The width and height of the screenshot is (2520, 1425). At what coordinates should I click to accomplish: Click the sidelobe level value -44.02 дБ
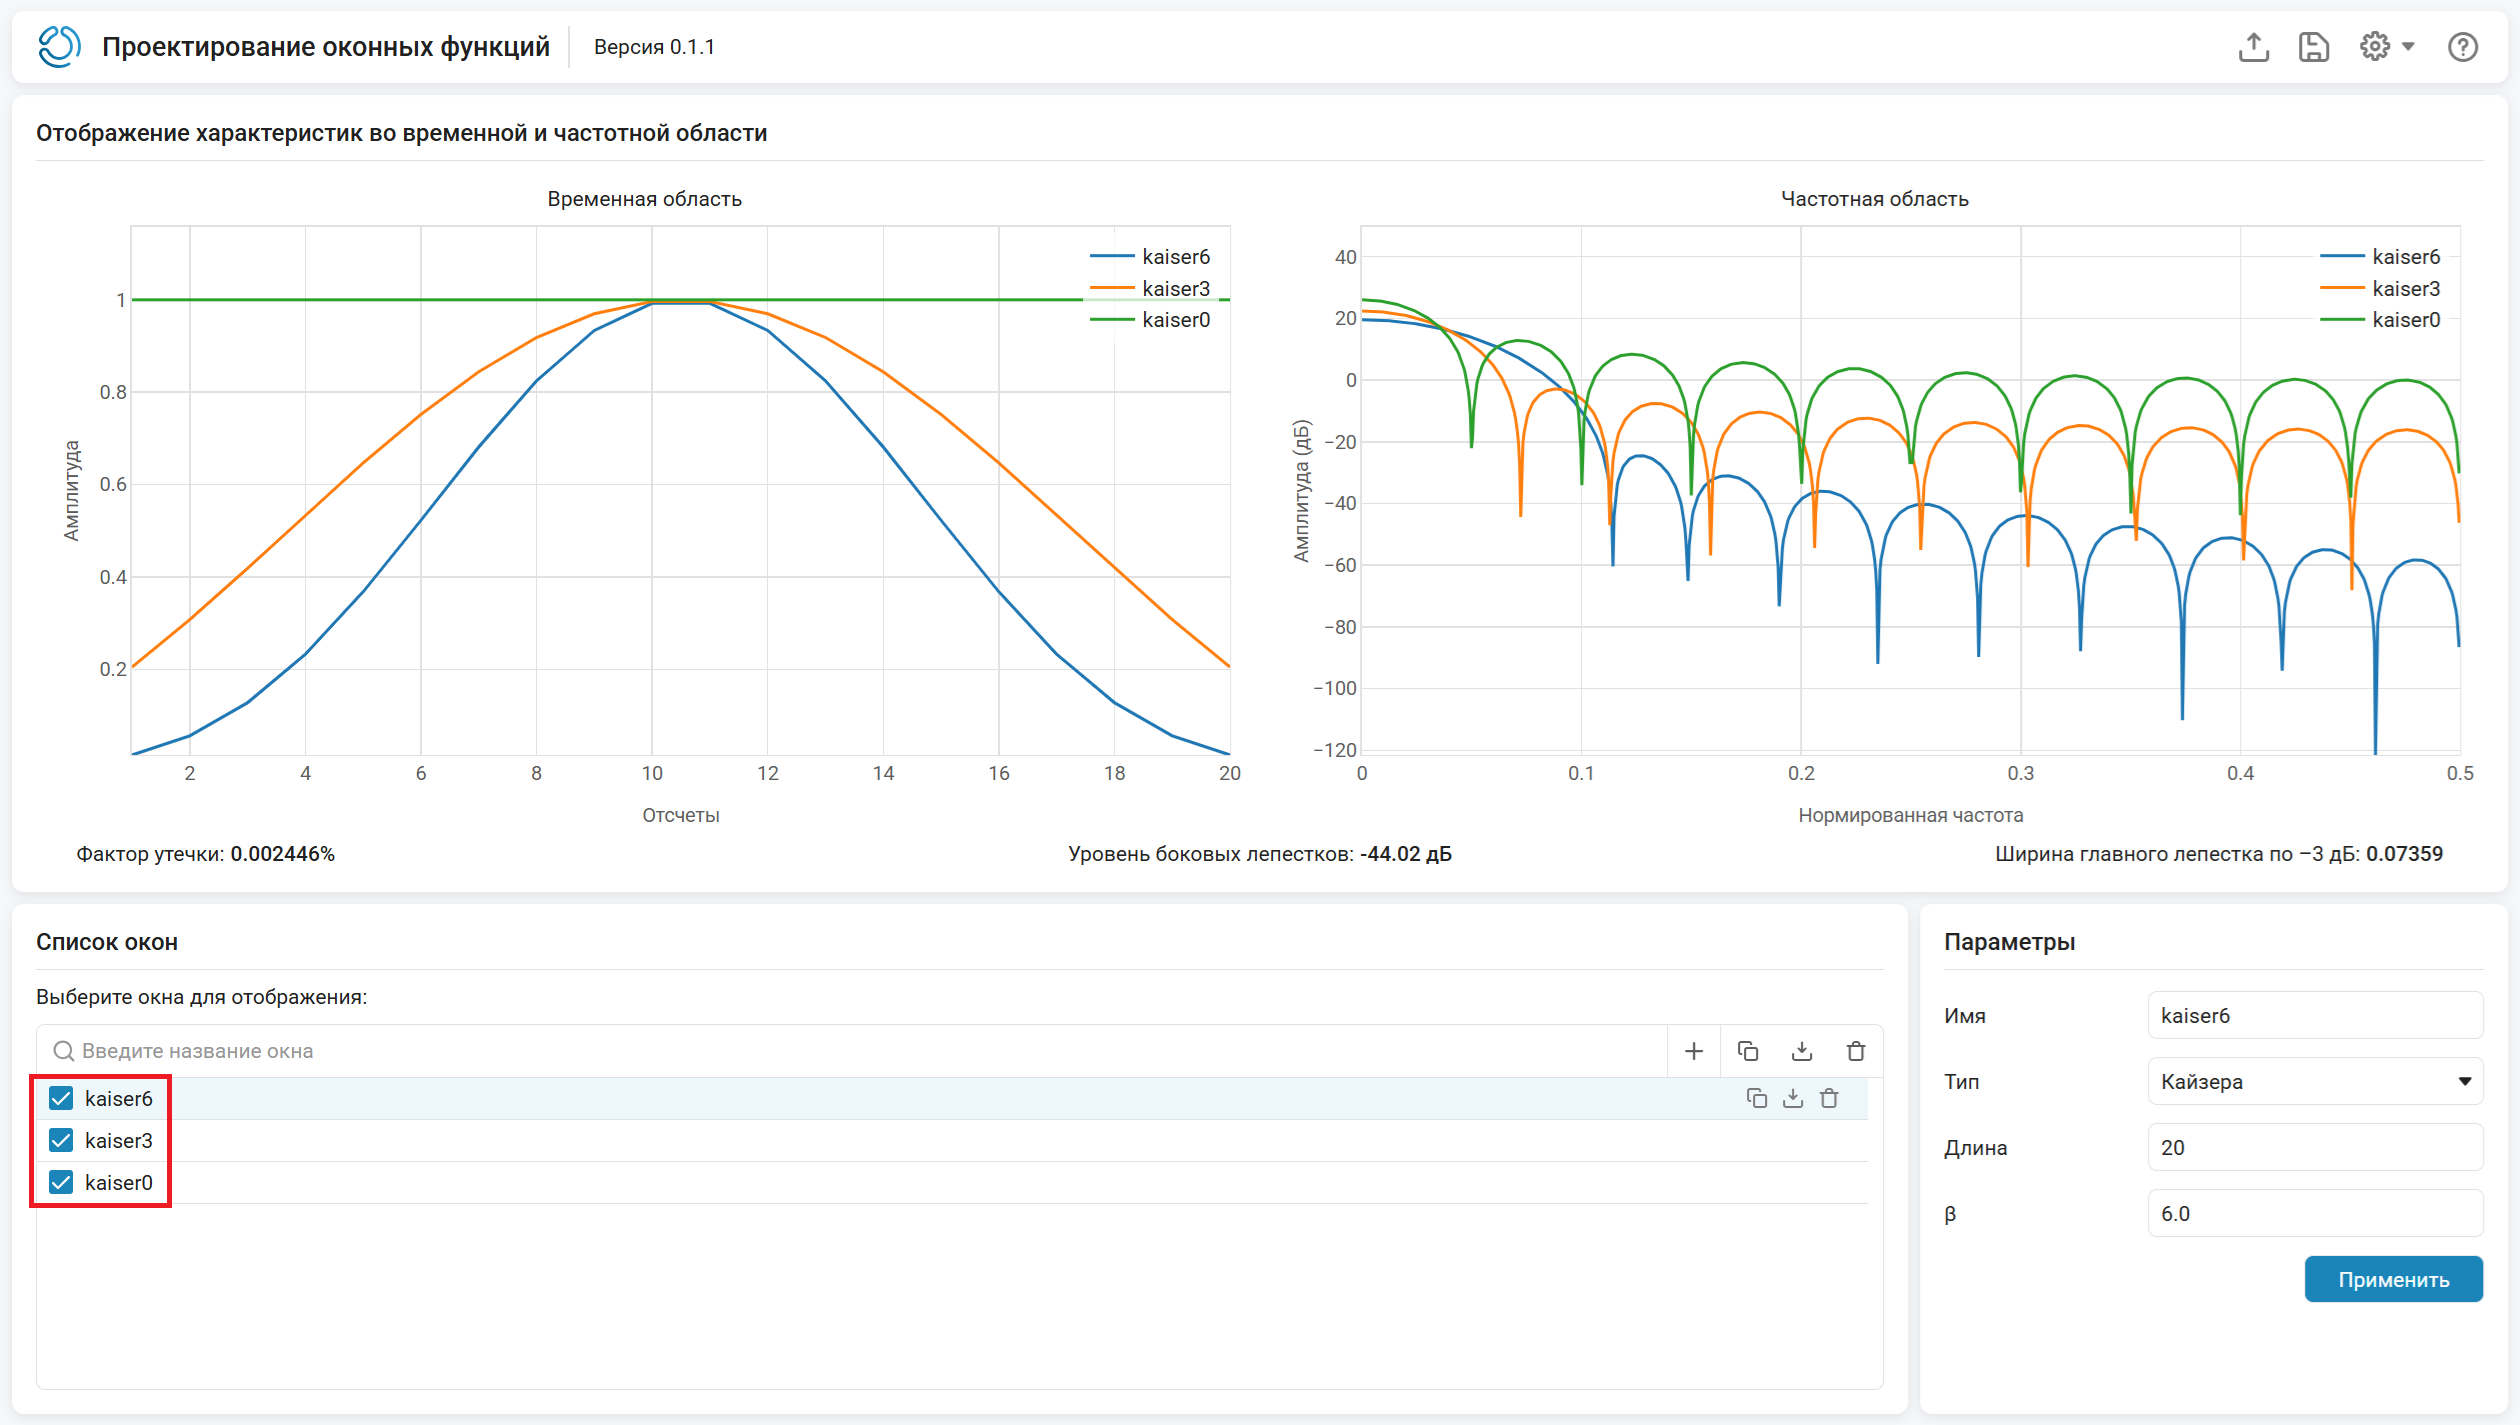point(1406,854)
